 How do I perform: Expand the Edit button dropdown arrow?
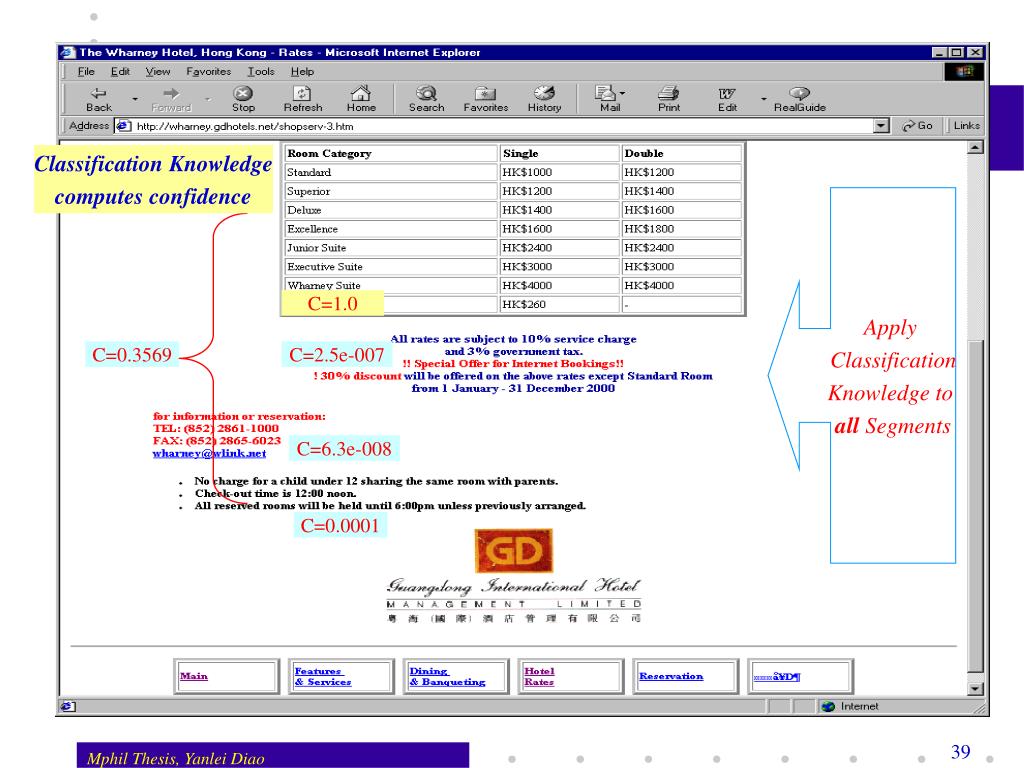click(763, 99)
